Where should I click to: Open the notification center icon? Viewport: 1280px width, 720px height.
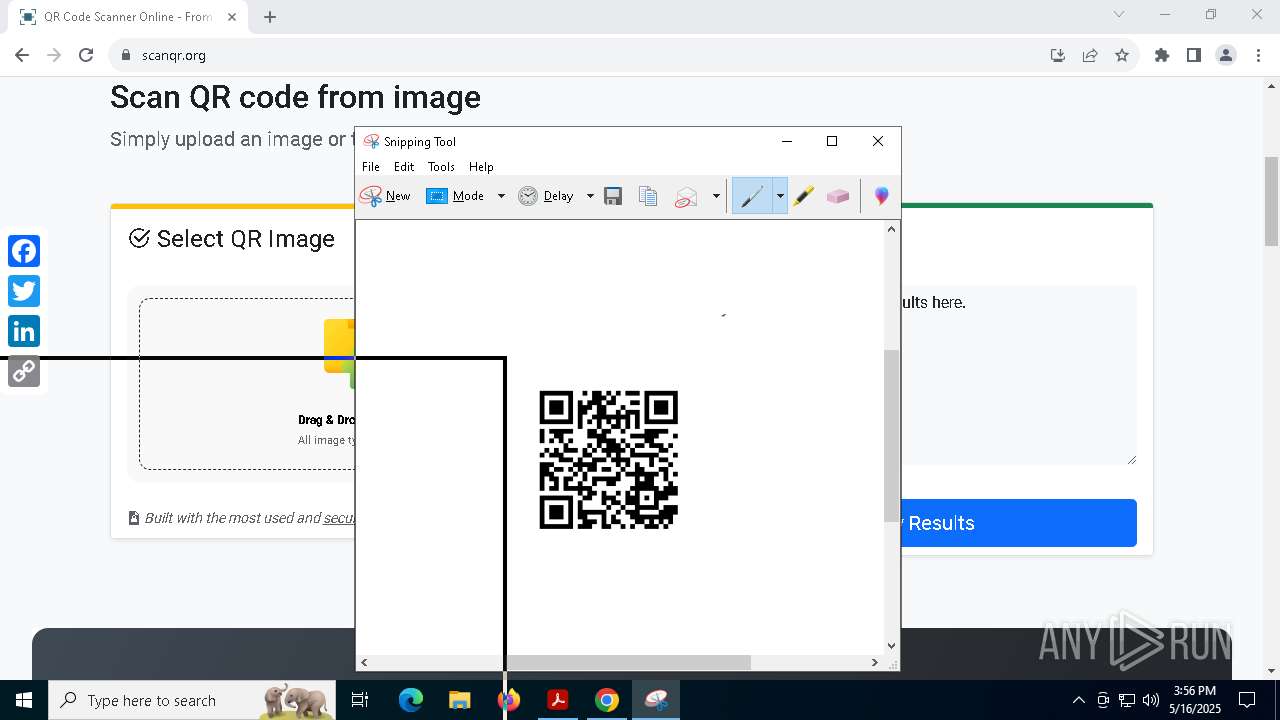[x=1247, y=700]
